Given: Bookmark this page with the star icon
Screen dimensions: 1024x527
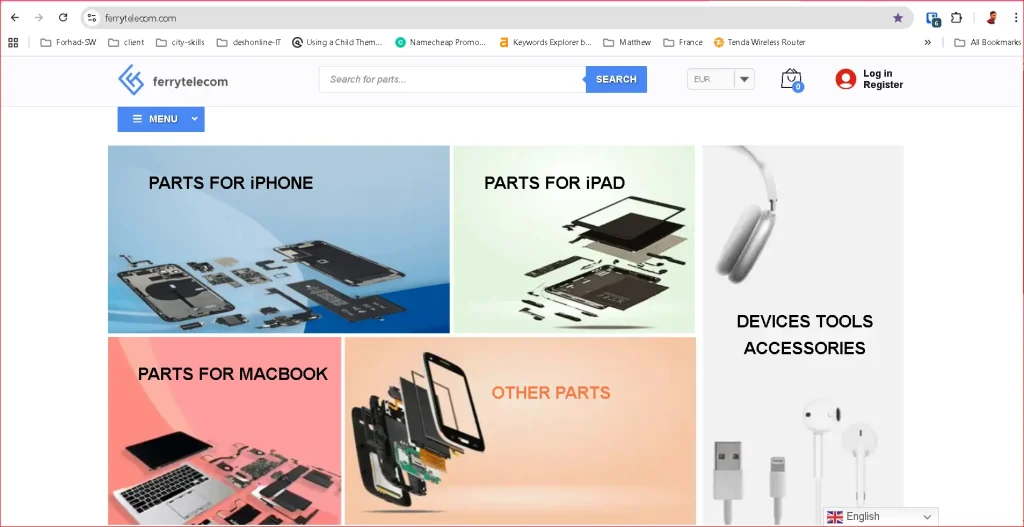Looking at the screenshot, I should [897, 18].
